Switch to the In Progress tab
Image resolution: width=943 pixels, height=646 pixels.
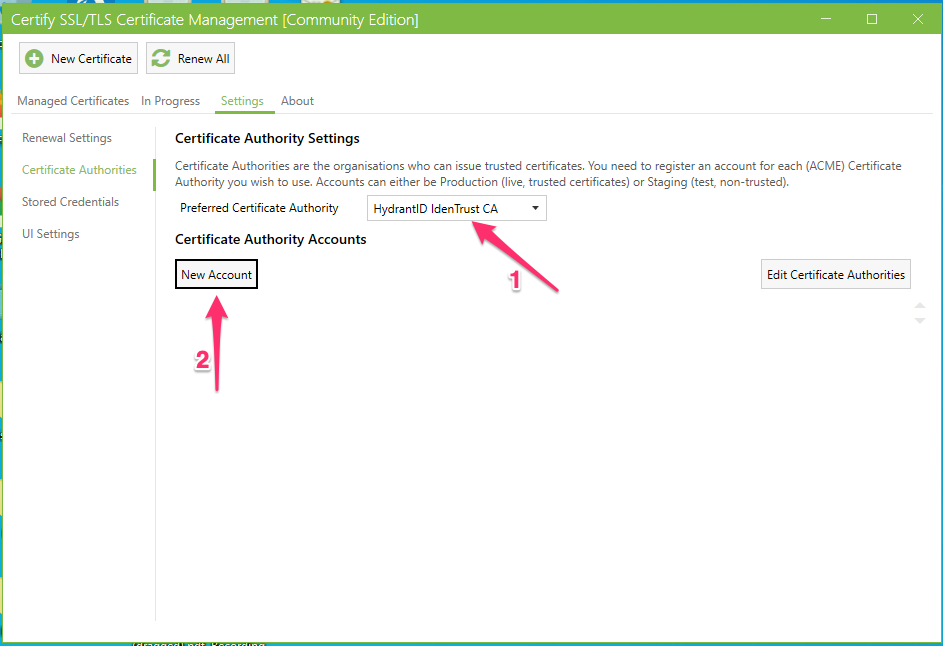point(170,101)
